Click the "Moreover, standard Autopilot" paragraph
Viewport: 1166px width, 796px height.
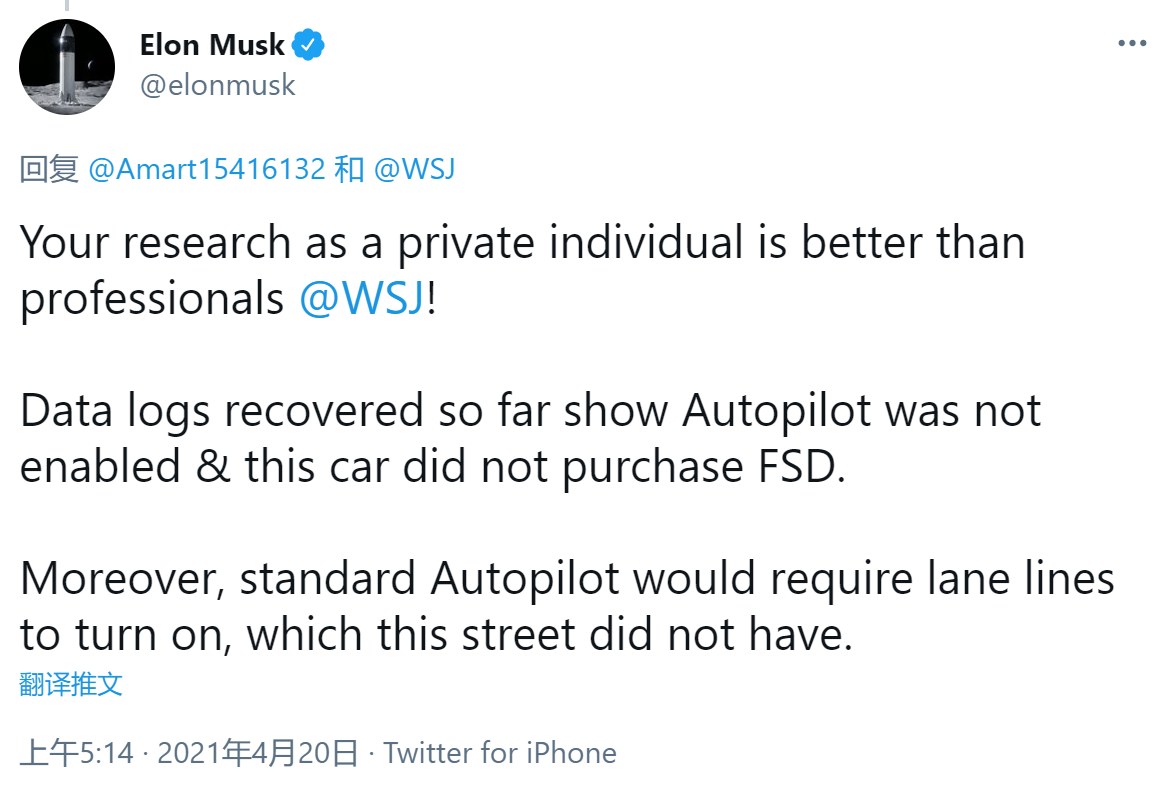point(566,579)
